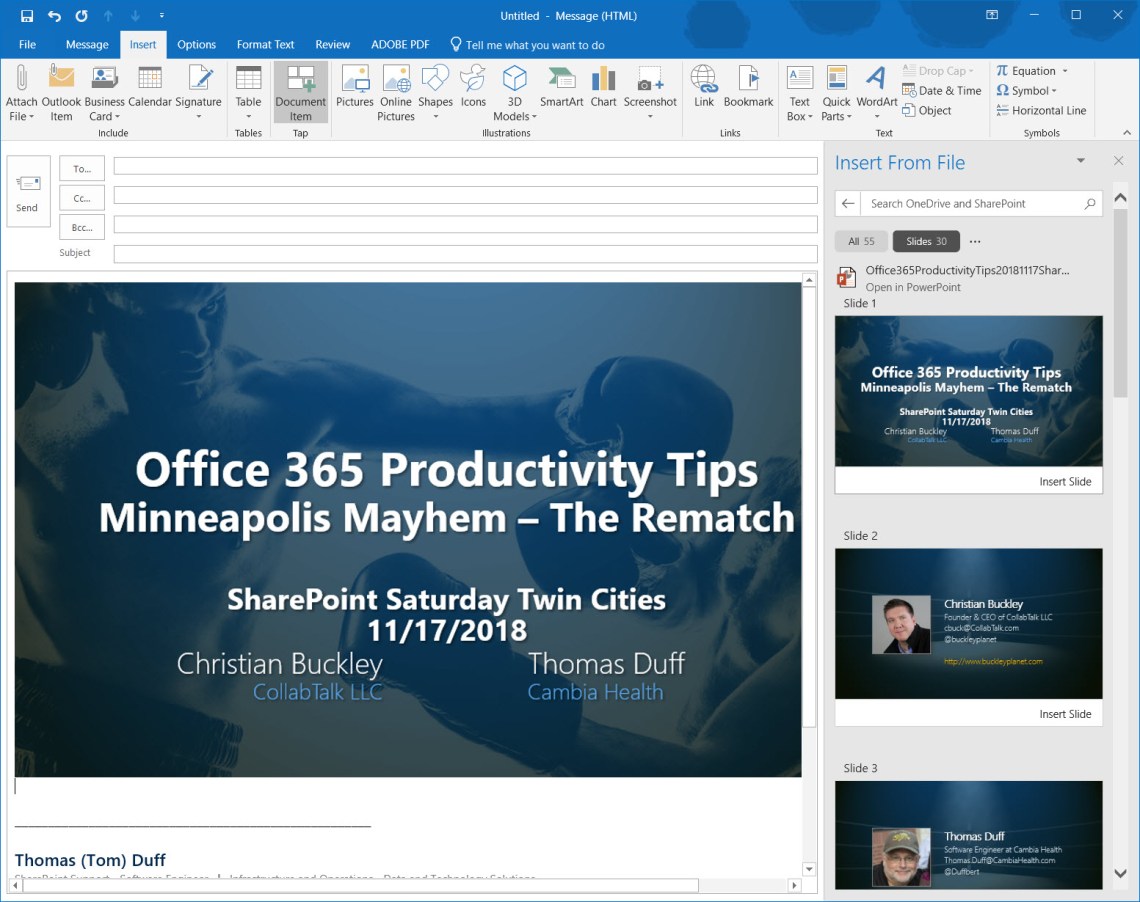Open the File menu
Viewport: 1140px width, 902px height.
[27, 44]
